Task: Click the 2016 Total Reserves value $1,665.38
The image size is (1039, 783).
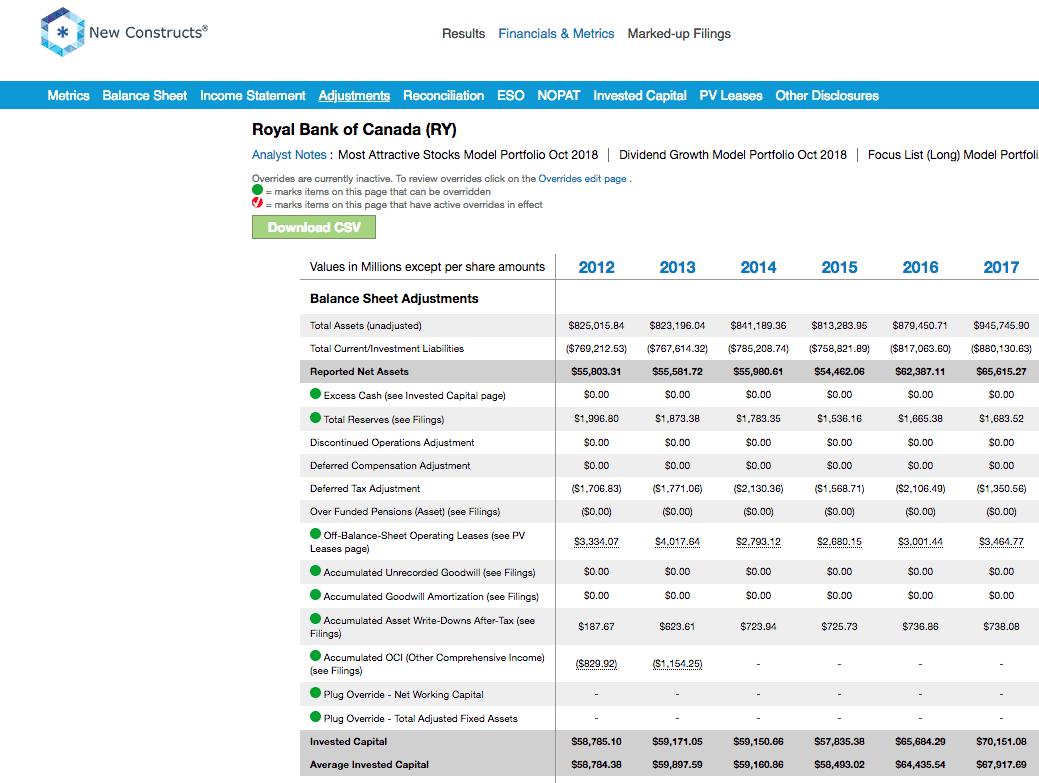Action: 920,418
